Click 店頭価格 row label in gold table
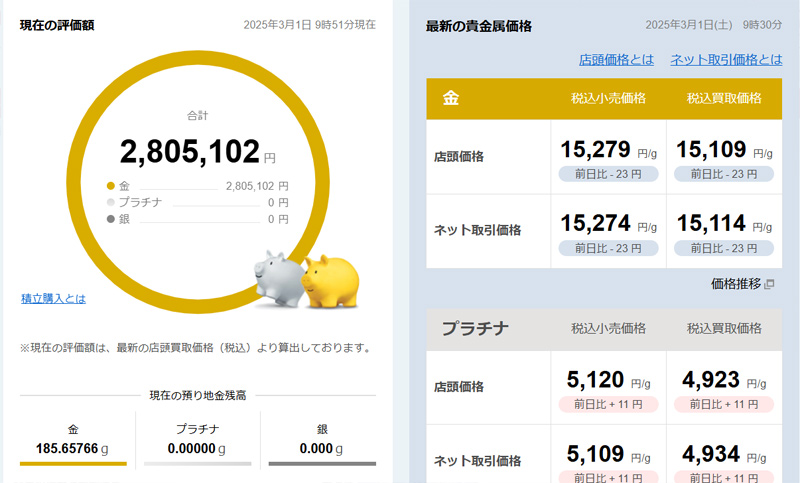This screenshot has height=483, width=800. 459,157
